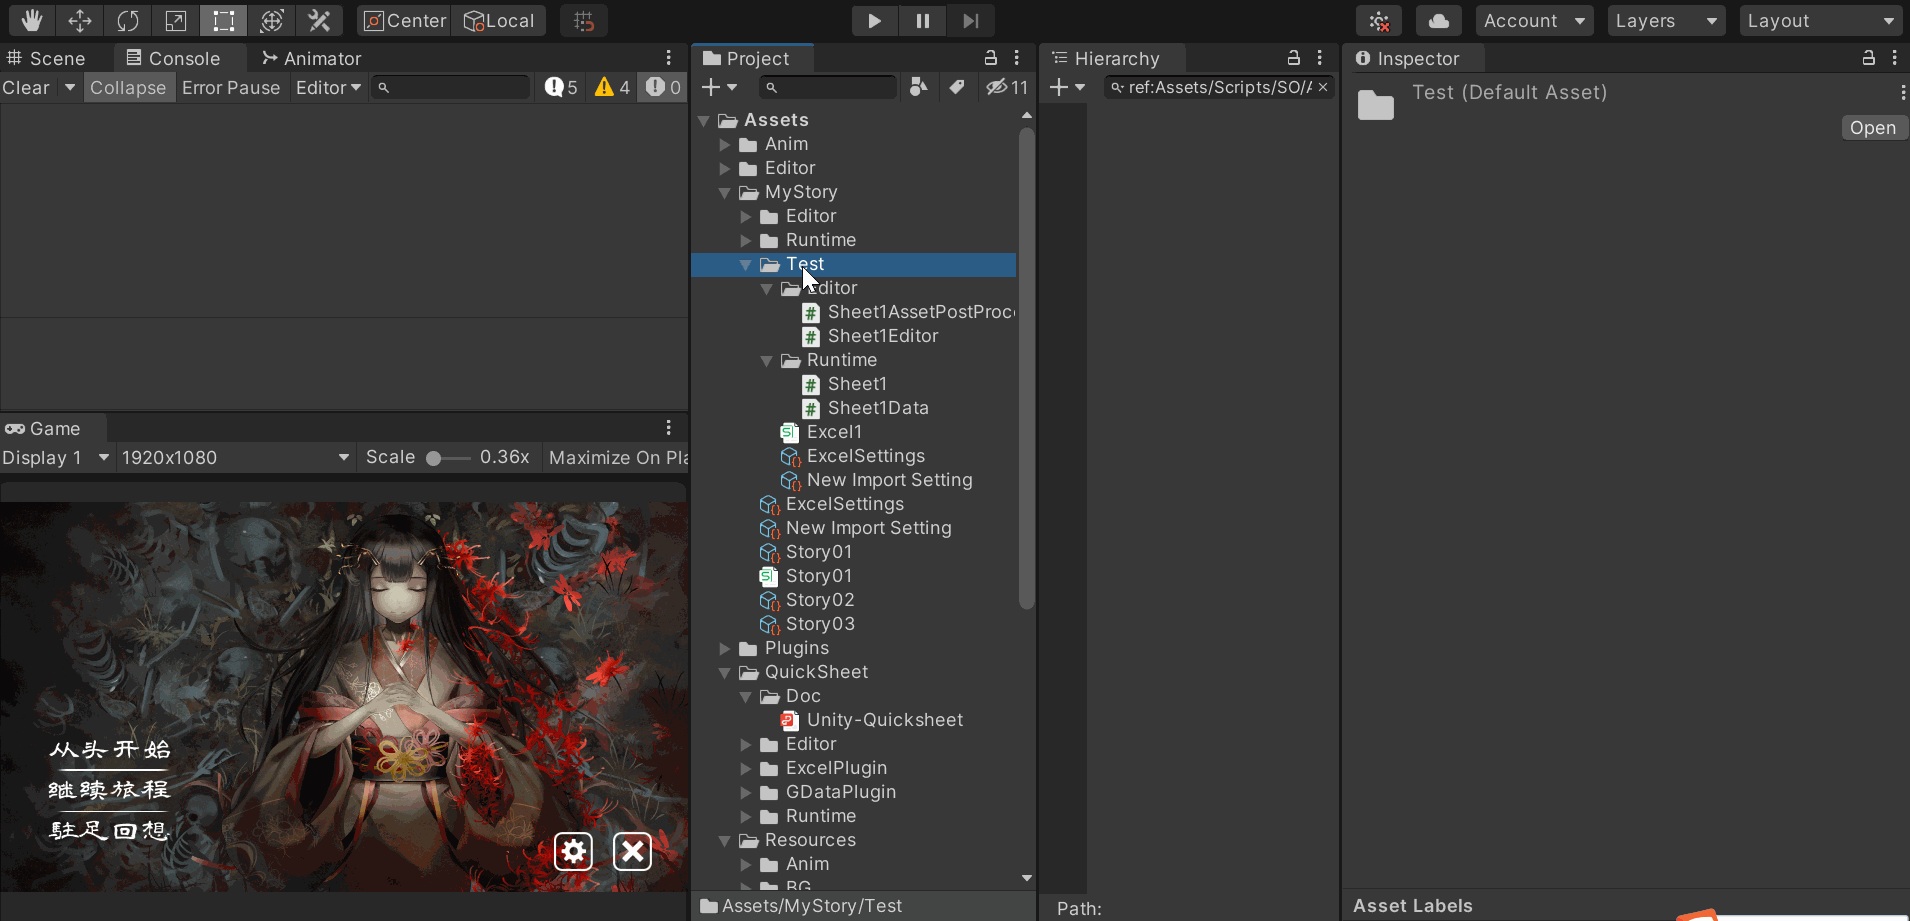Viewport: 1910px width, 921px height.
Task: Open custom editor tools
Action: (x=319, y=20)
